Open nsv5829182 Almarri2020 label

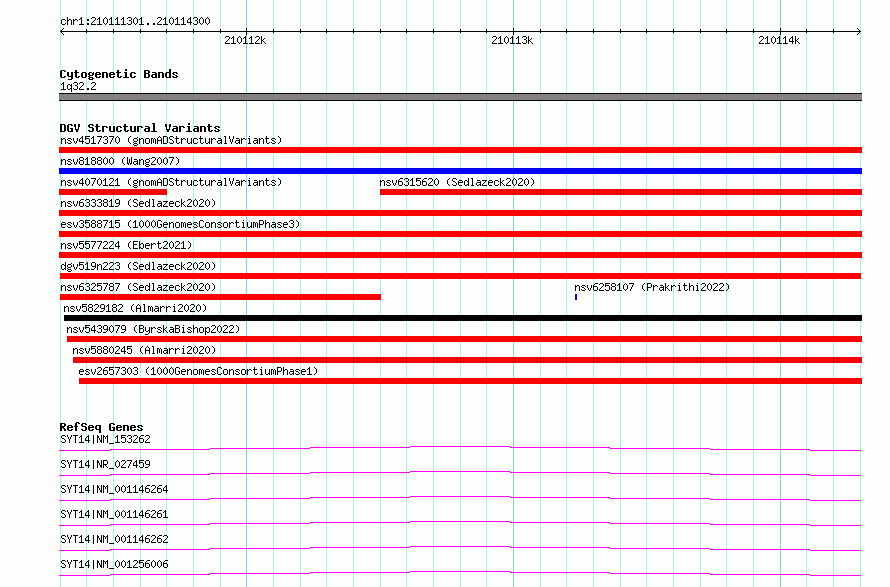click(x=135, y=308)
